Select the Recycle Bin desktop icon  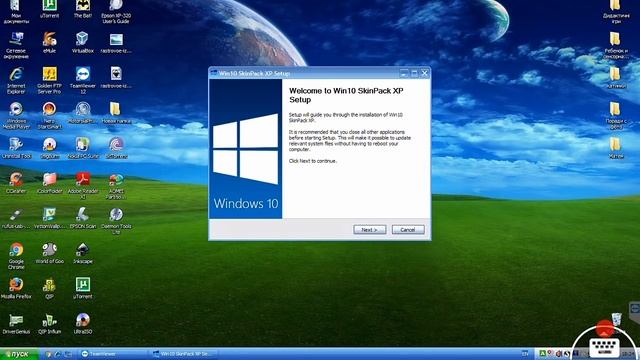[x=616, y=321]
